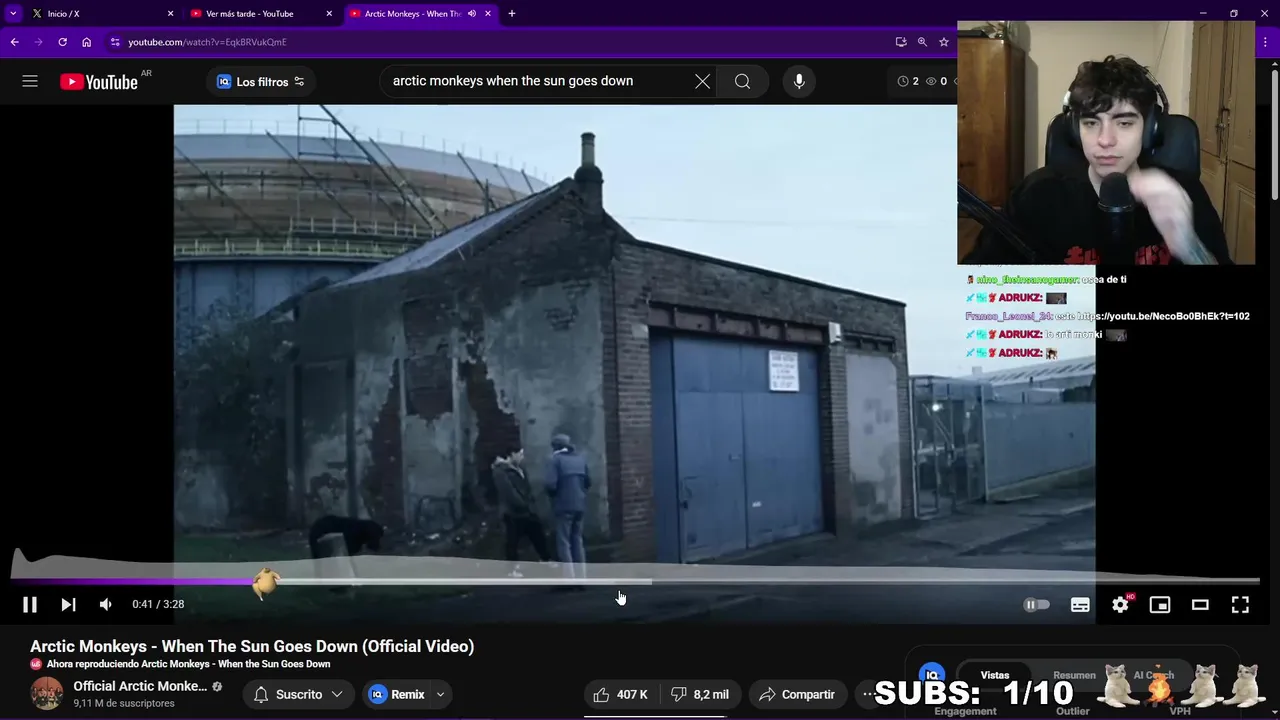This screenshot has height=720, width=1280.
Task: Open the Suscrito notification dropdown
Action: click(x=298, y=694)
